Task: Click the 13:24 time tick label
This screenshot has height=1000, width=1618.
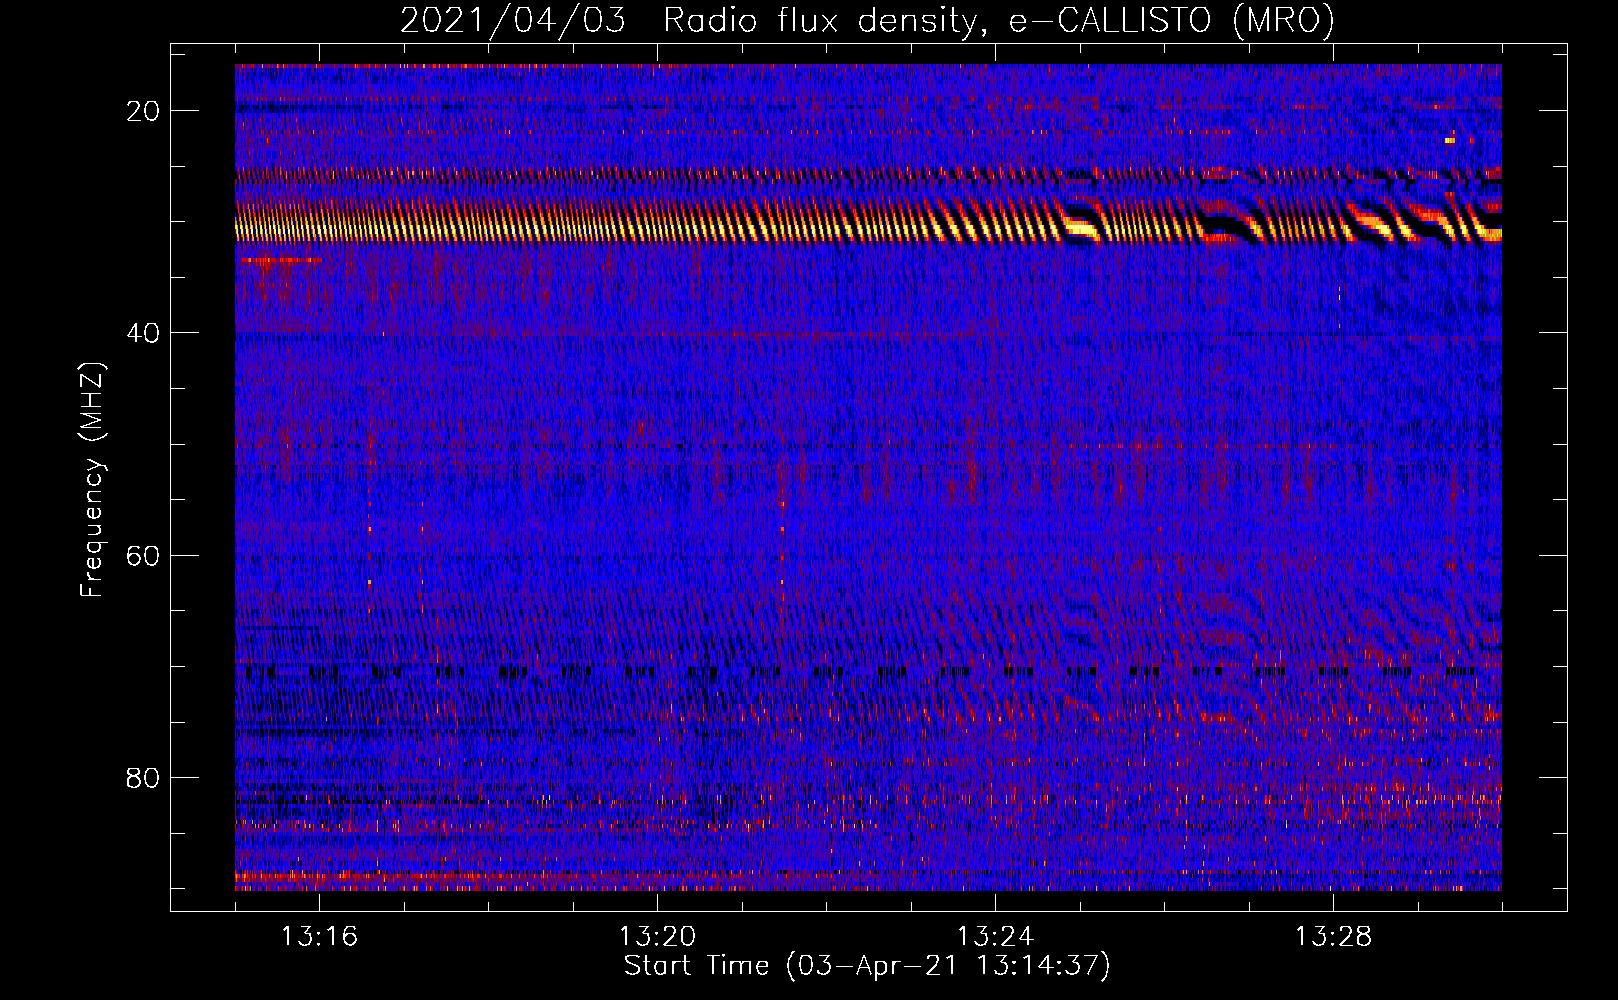Action: click(995, 937)
